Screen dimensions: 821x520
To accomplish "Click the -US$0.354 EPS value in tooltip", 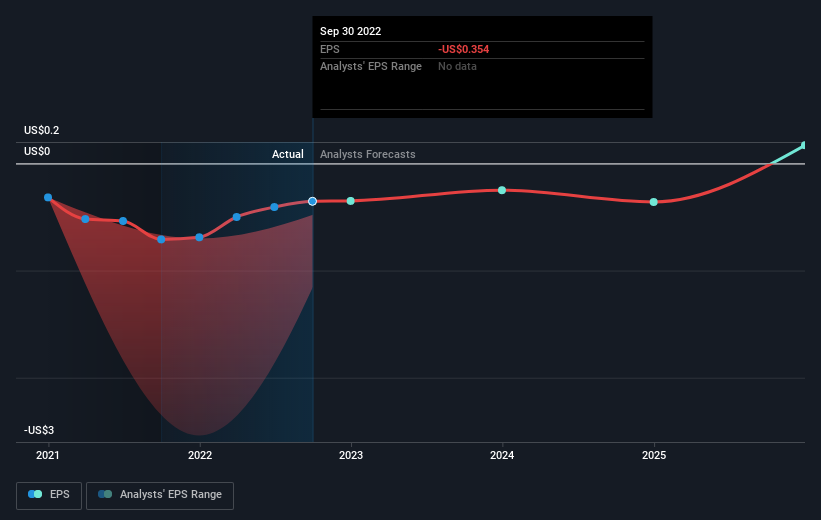I will pyautogui.click(x=463, y=49).
